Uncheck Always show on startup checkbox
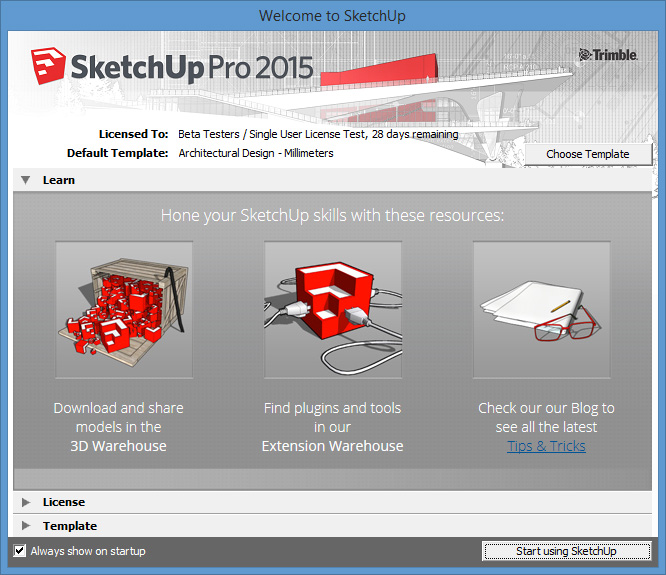666x575 pixels. click(x=20, y=551)
